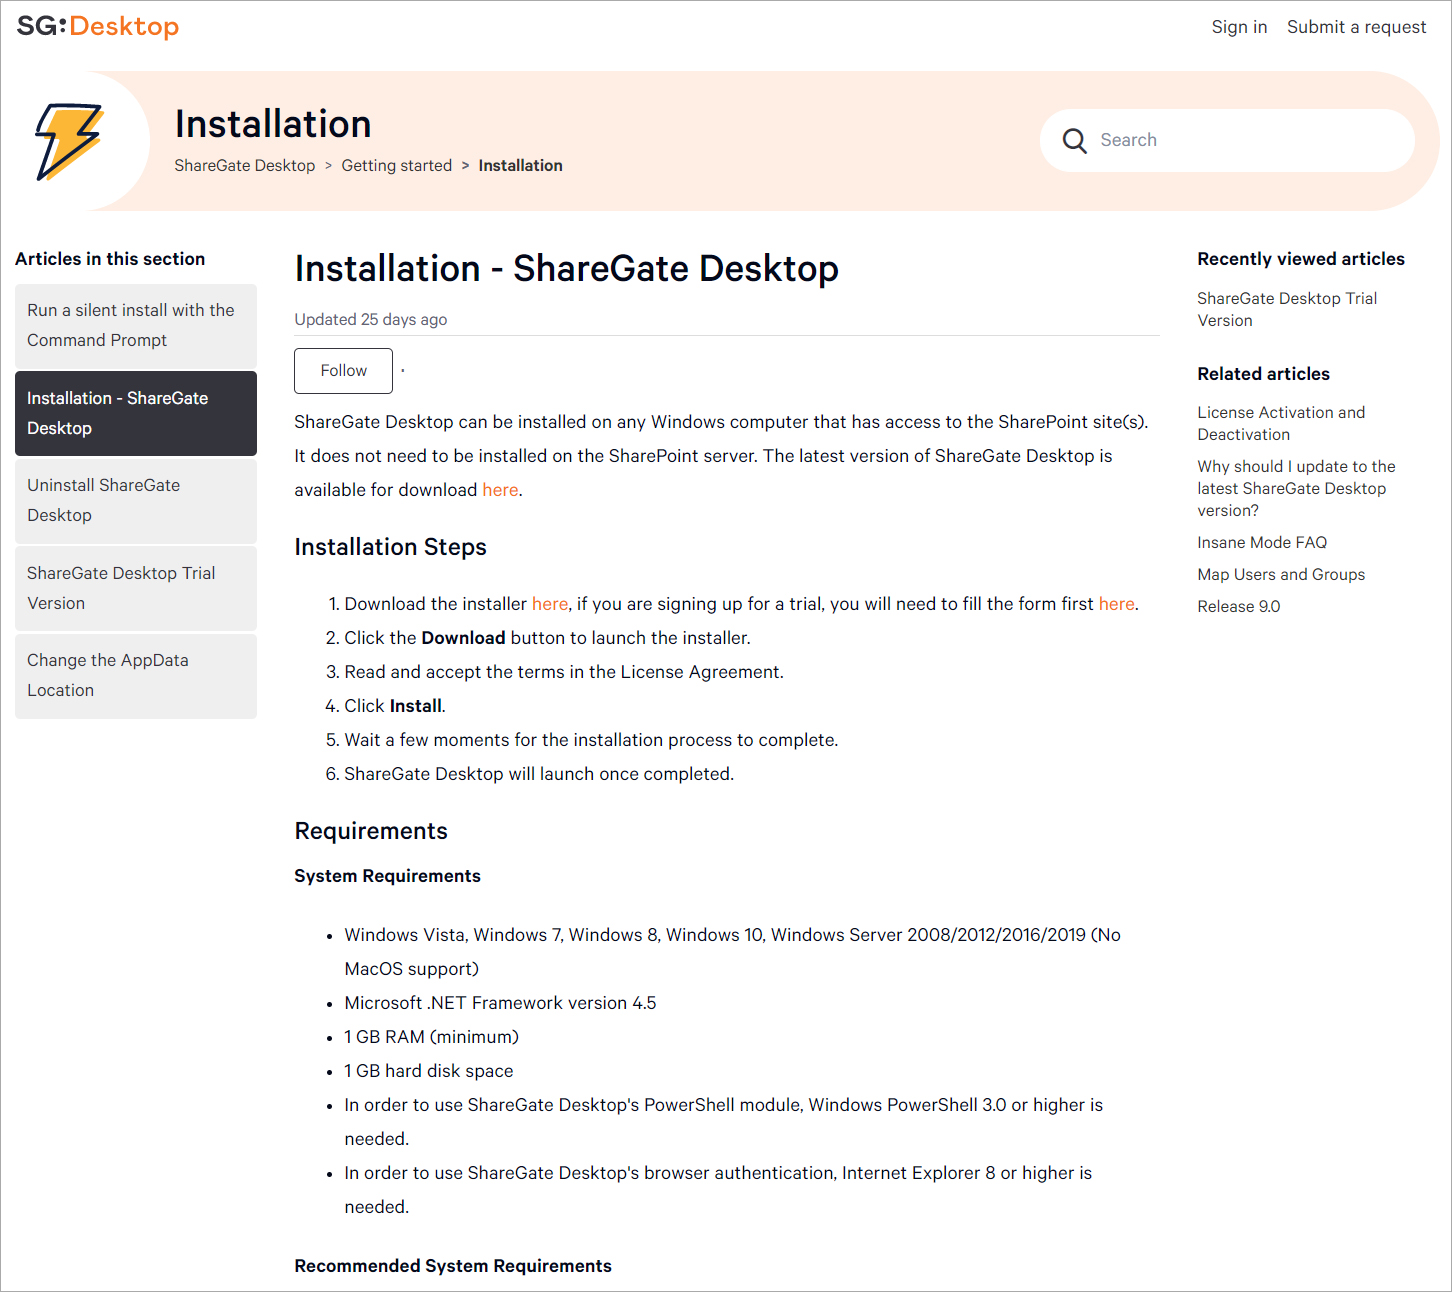This screenshot has height=1292, width=1452.
Task: Click the search magnifier icon
Action: coord(1074,141)
